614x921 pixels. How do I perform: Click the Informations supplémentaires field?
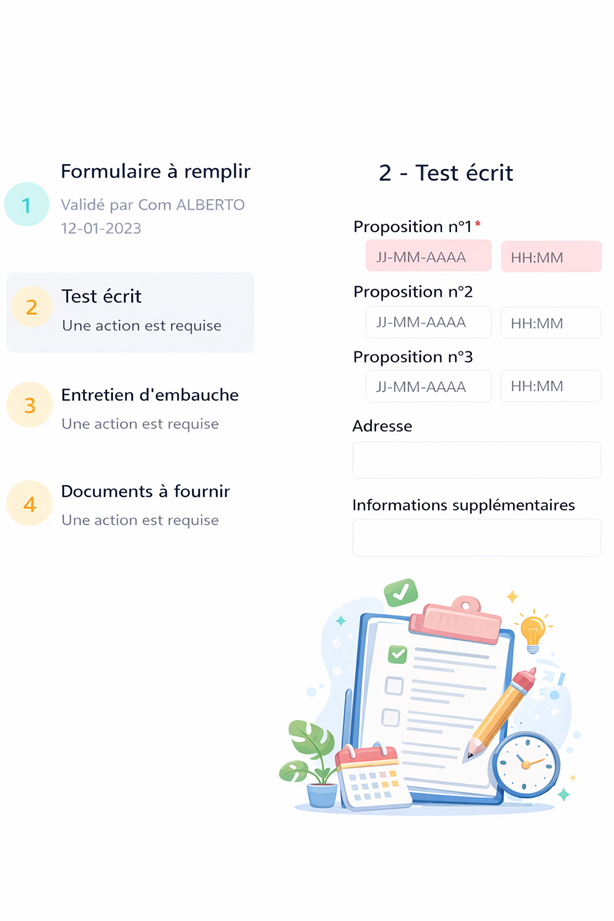coord(476,538)
